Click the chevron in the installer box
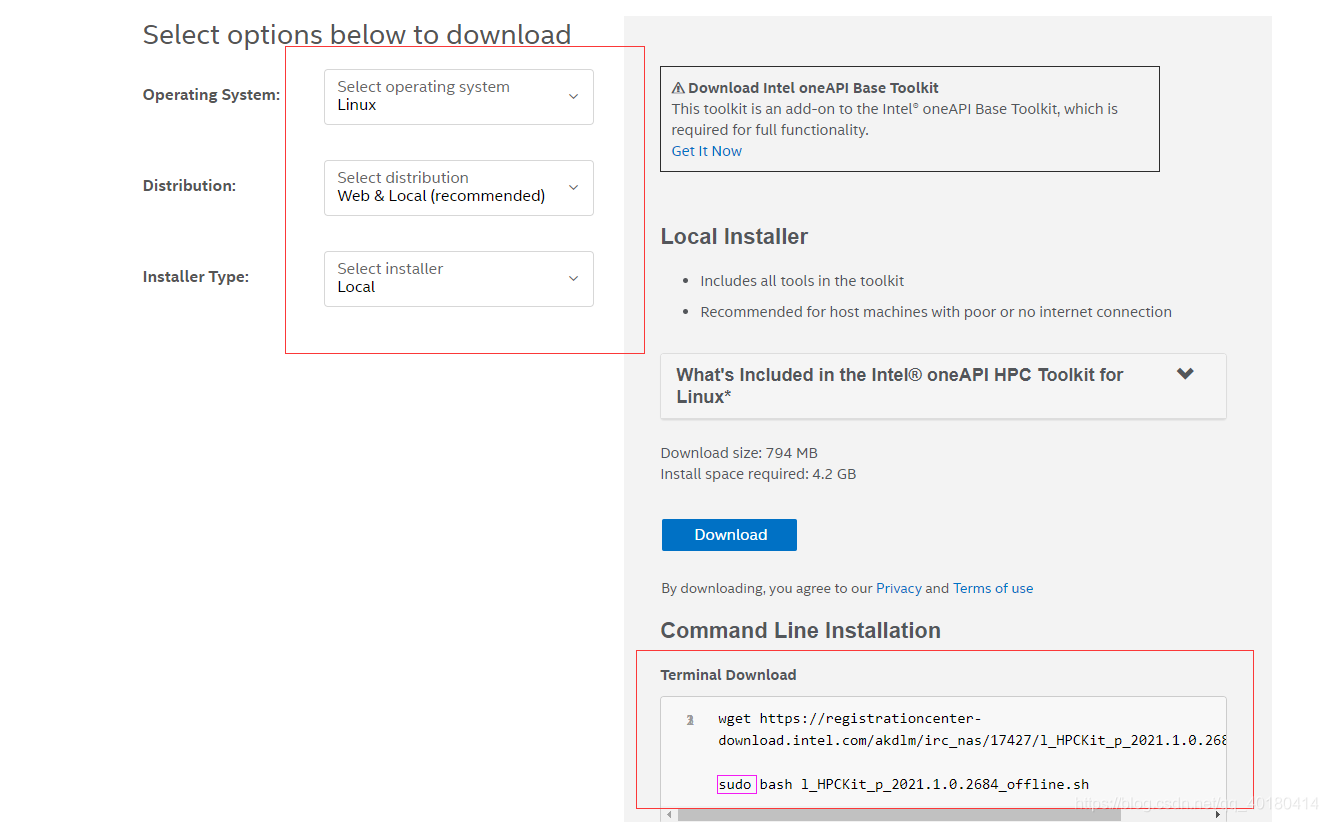 click(573, 278)
